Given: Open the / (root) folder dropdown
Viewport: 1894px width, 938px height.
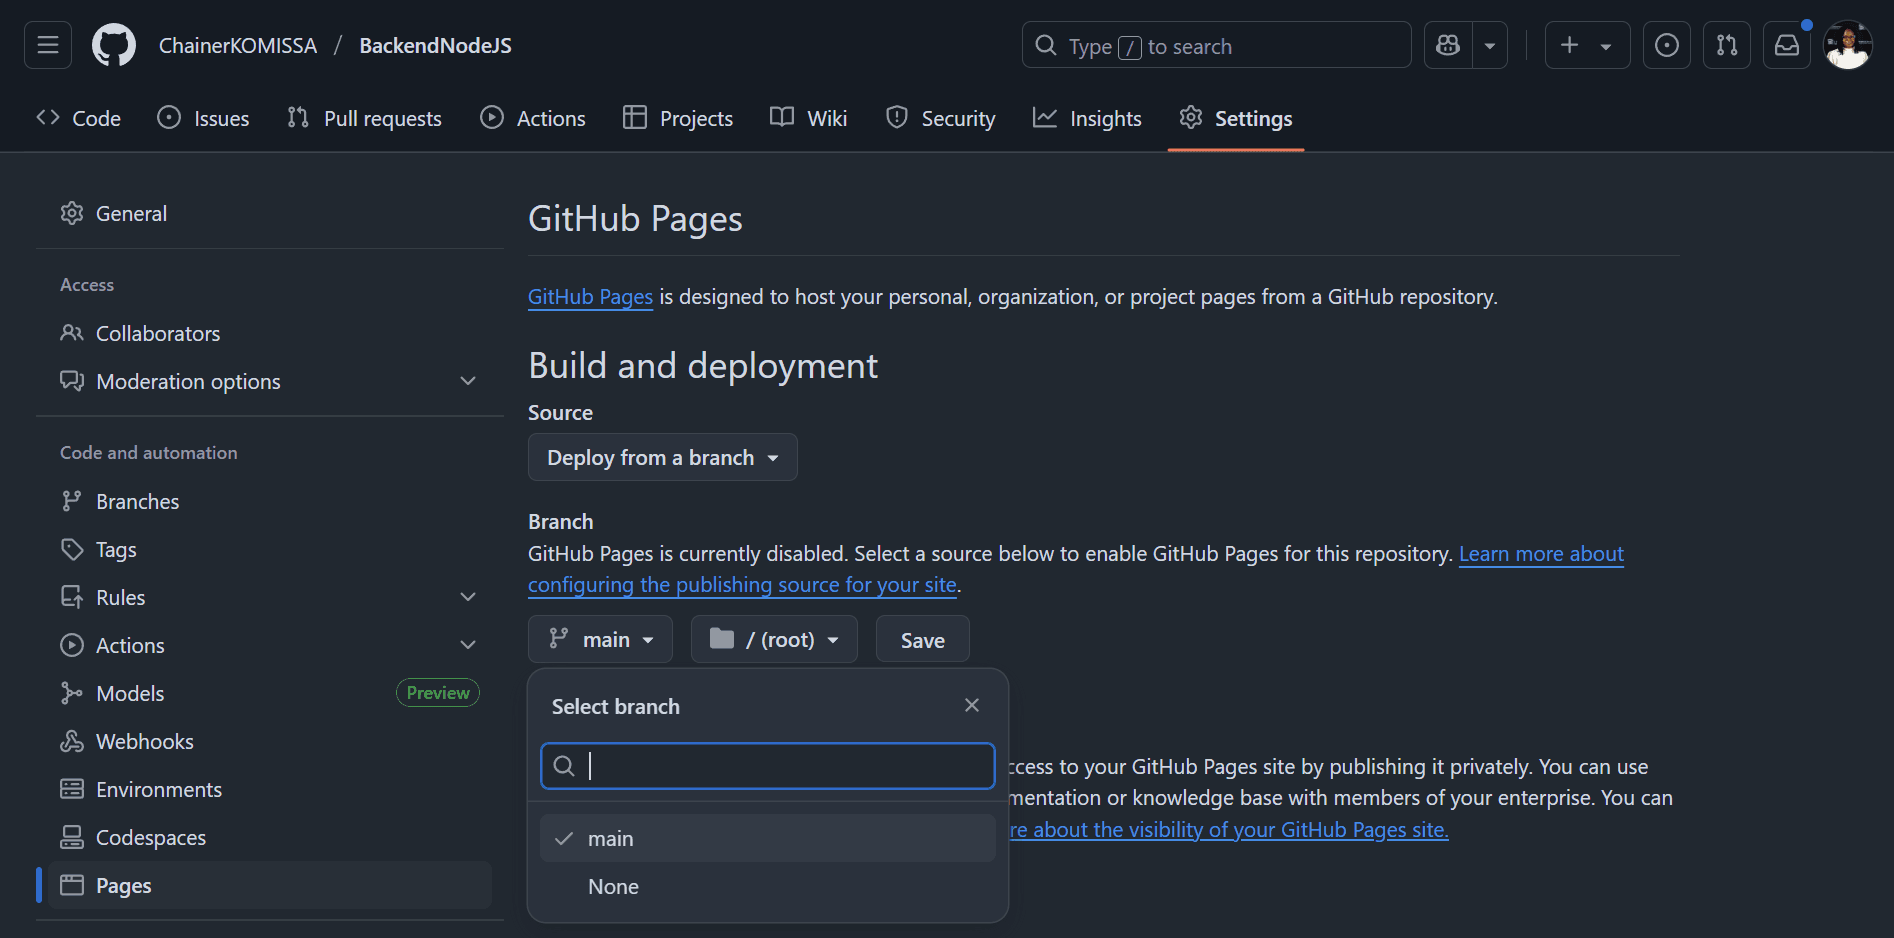Looking at the screenshot, I should pos(773,639).
